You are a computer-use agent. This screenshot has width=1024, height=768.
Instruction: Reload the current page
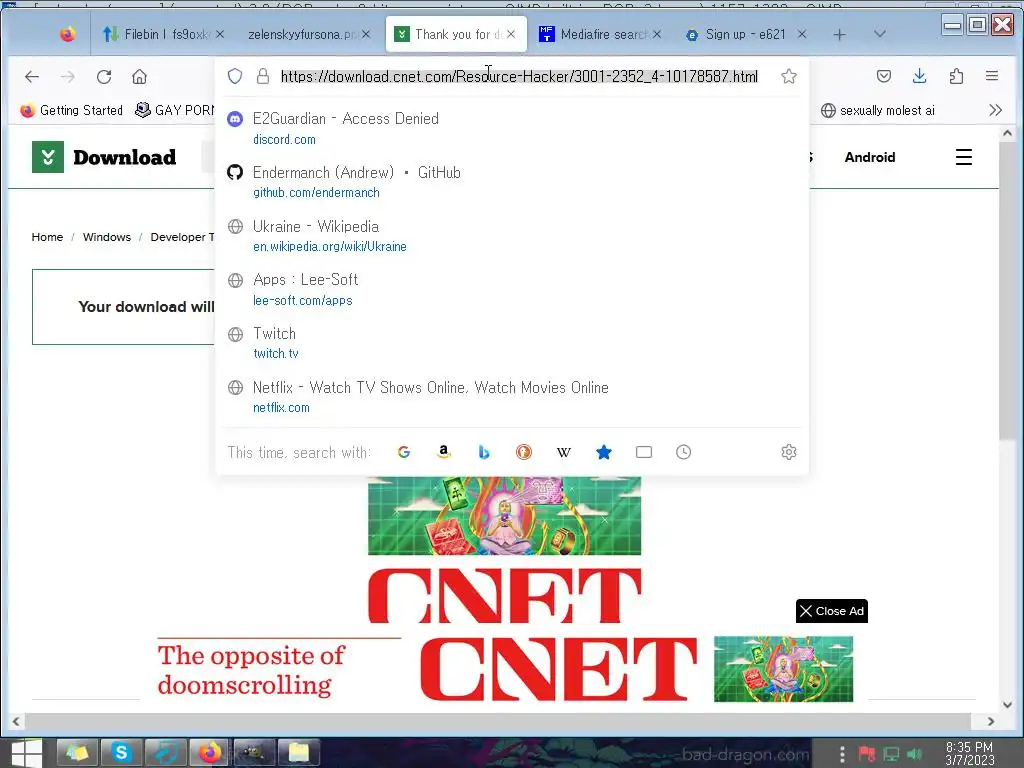(104, 77)
